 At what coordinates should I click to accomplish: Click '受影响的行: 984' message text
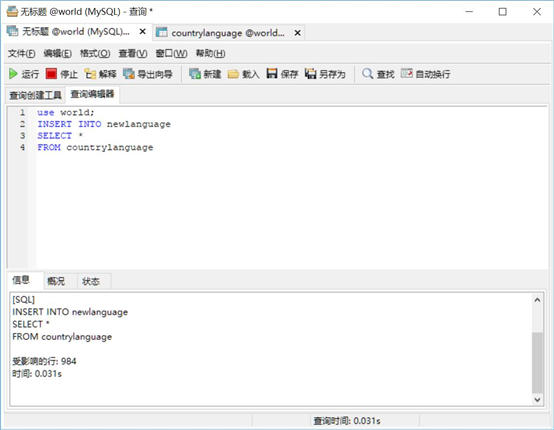click(44, 361)
